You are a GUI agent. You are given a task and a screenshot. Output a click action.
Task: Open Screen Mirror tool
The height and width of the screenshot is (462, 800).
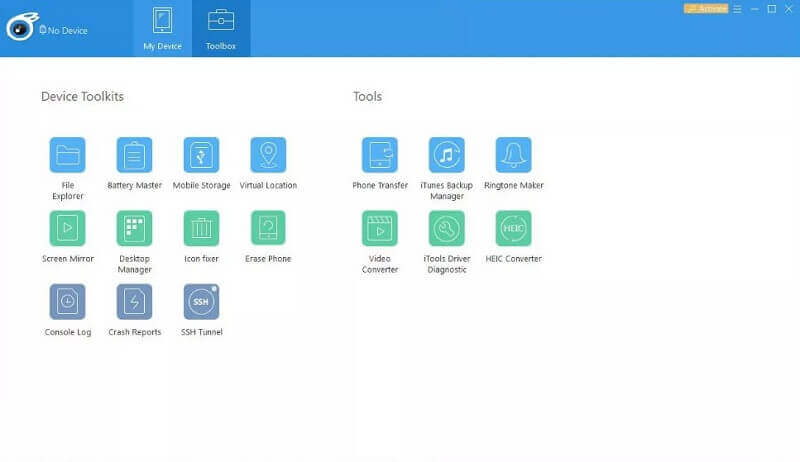(x=67, y=228)
